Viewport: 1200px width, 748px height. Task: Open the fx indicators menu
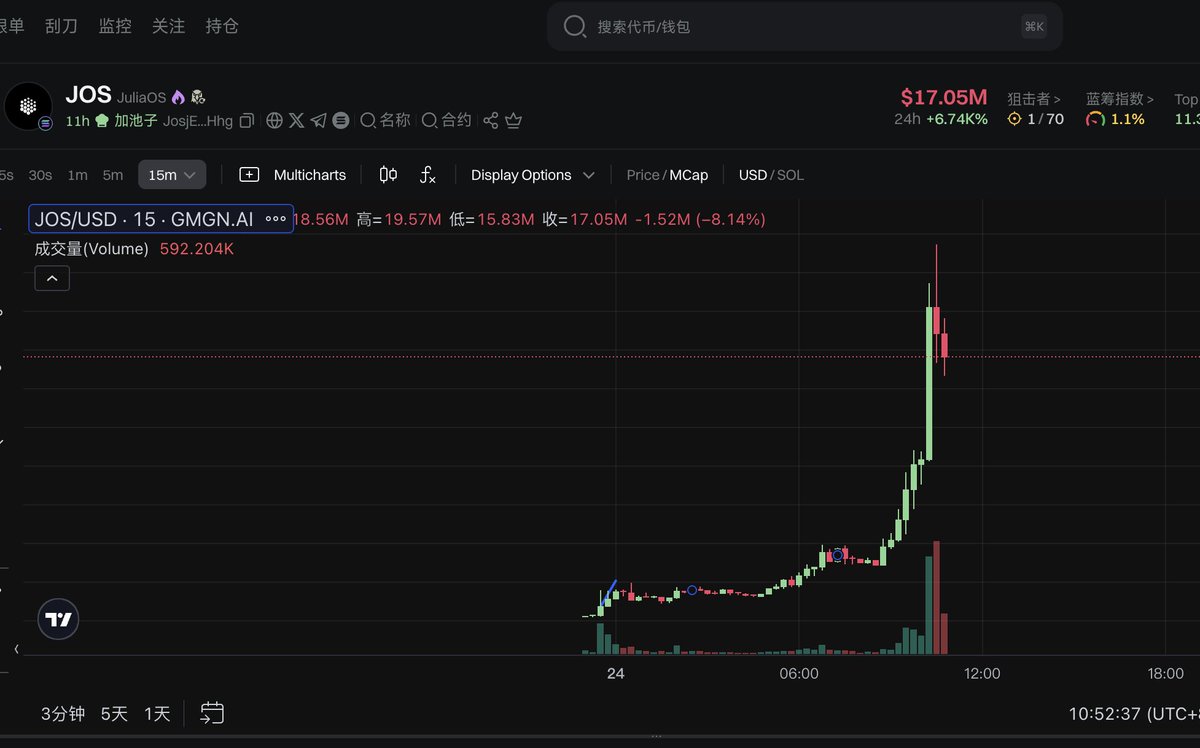(428, 175)
